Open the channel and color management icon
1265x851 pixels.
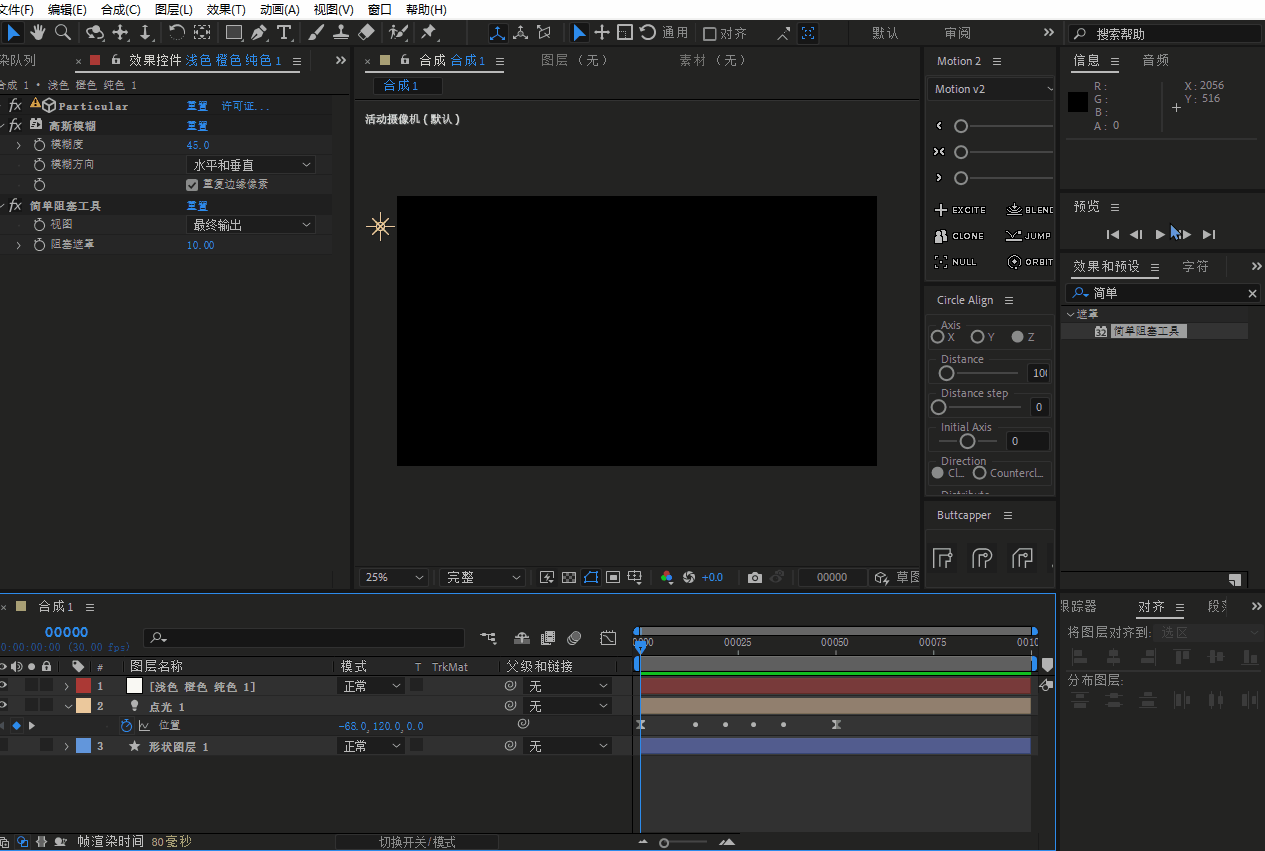point(667,577)
